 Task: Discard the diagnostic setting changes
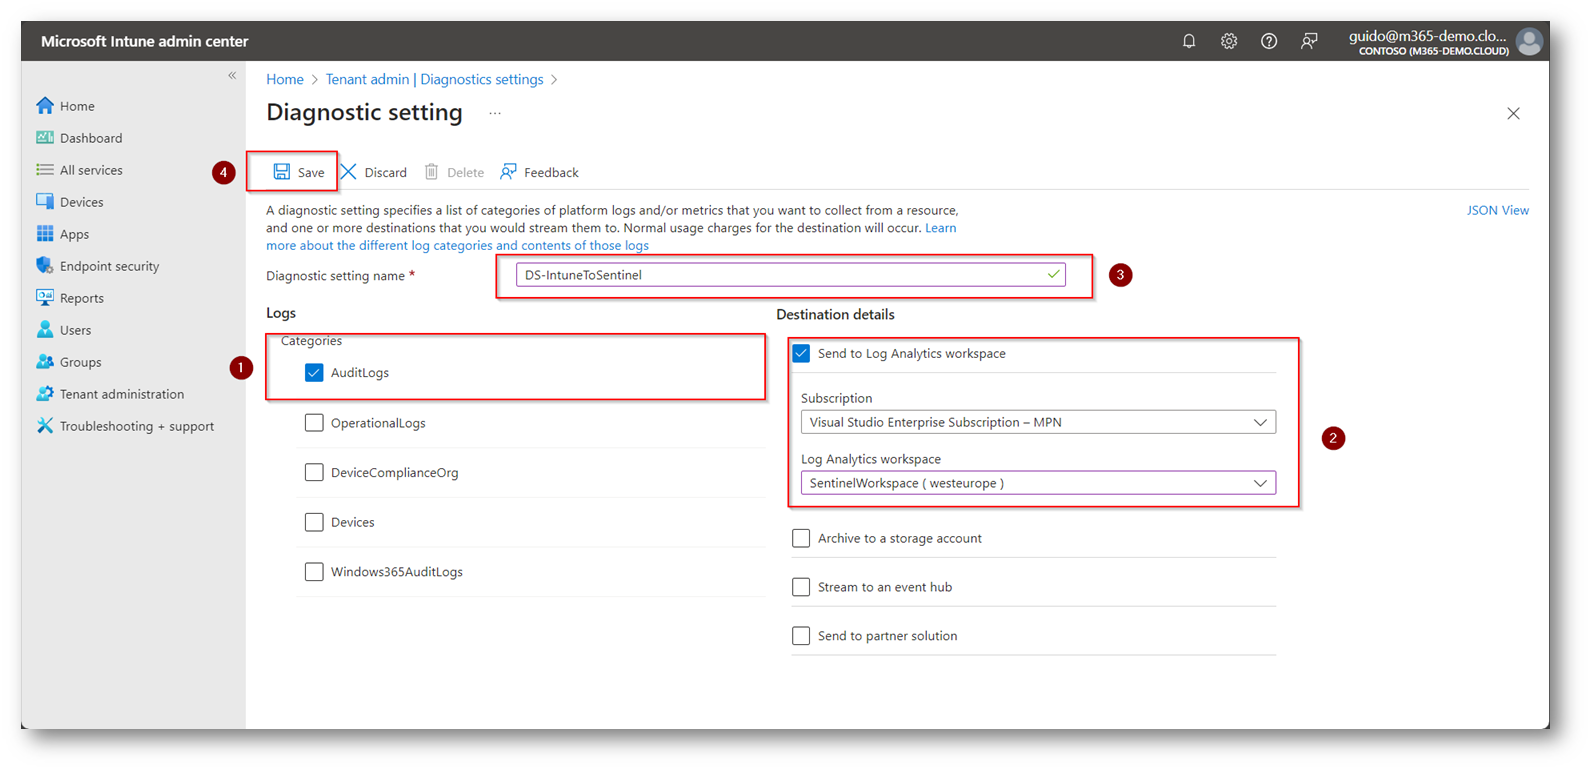click(374, 172)
